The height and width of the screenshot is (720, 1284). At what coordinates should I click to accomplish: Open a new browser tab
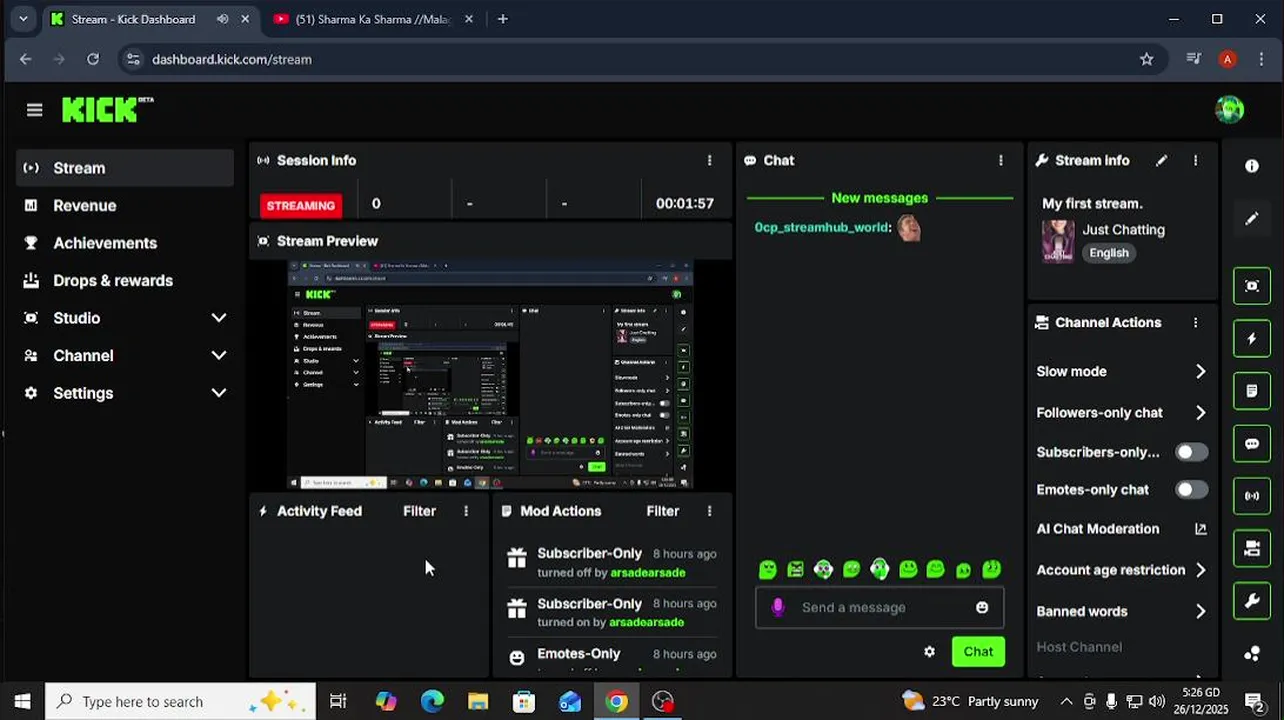pos(503,19)
